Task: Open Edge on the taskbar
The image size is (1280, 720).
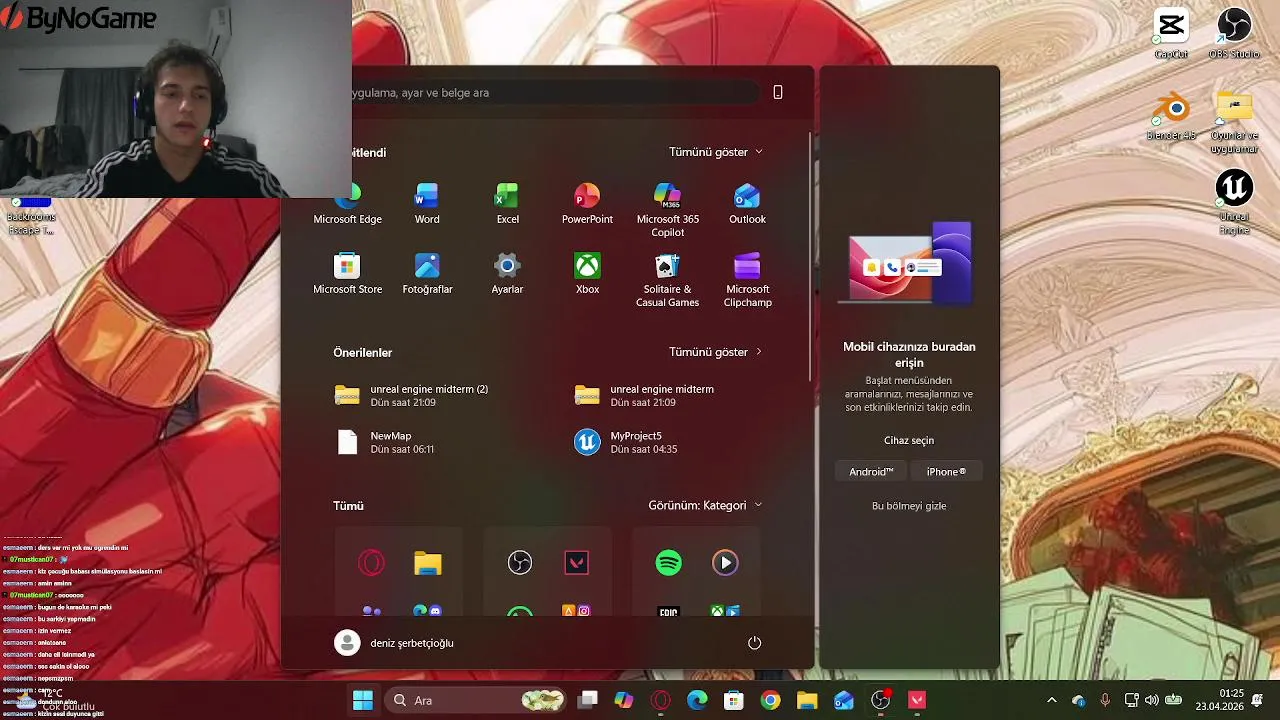Action: click(697, 700)
